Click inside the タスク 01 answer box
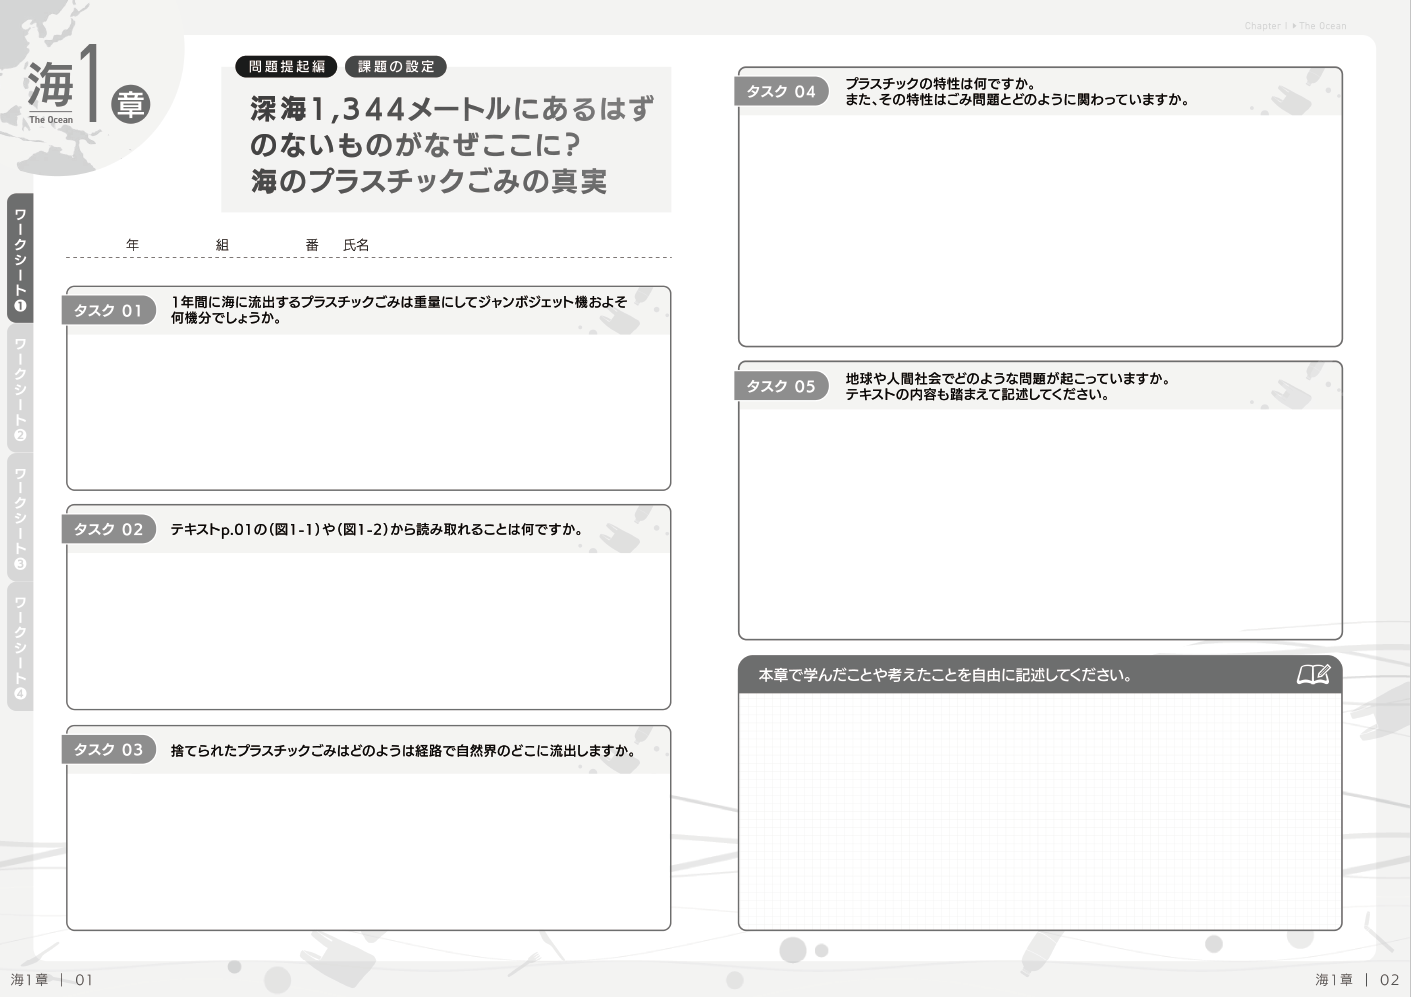Viewport: 1411px width, 997px height. (368, 410)
